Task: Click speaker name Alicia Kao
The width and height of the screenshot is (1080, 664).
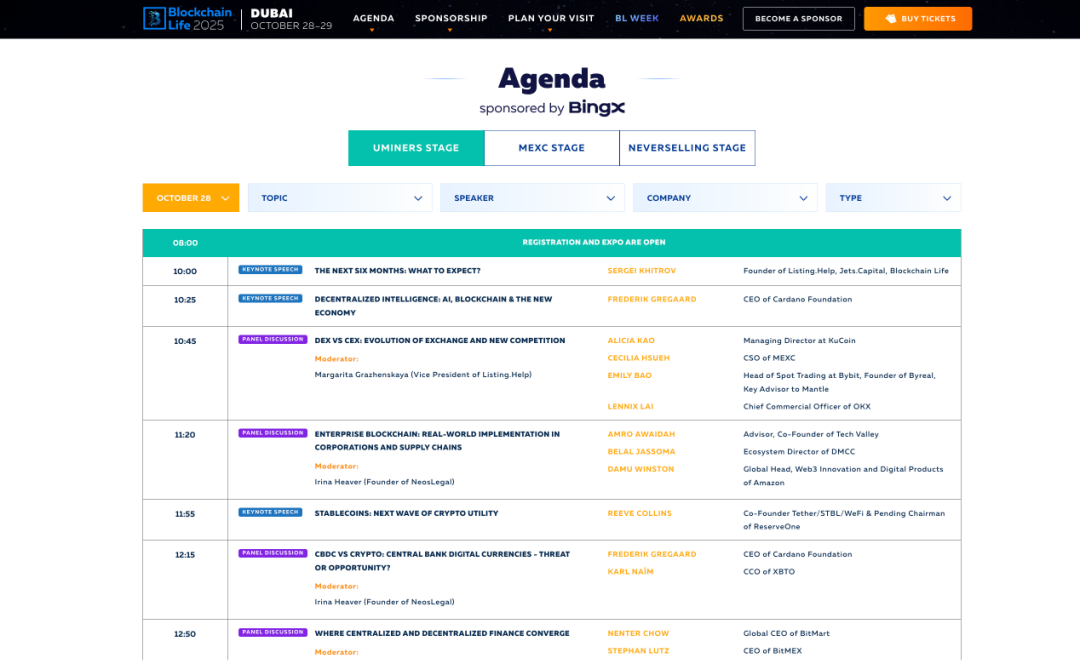Action: [631, 341]
